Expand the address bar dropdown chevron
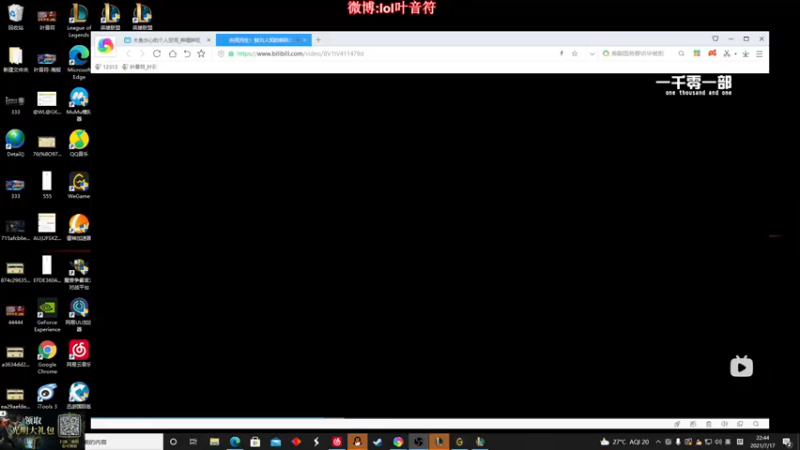The image size is (800, 450). pyautogui.click(x=592, y=54)
